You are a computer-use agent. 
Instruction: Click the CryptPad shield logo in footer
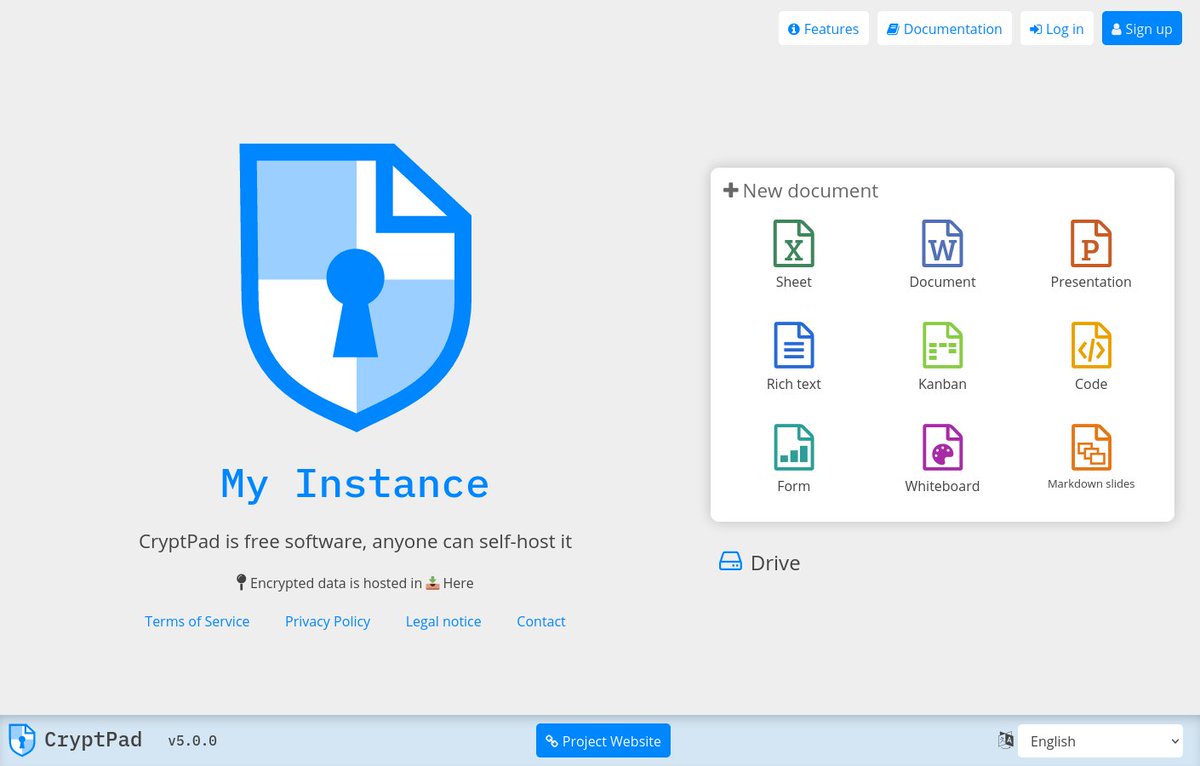22,740
